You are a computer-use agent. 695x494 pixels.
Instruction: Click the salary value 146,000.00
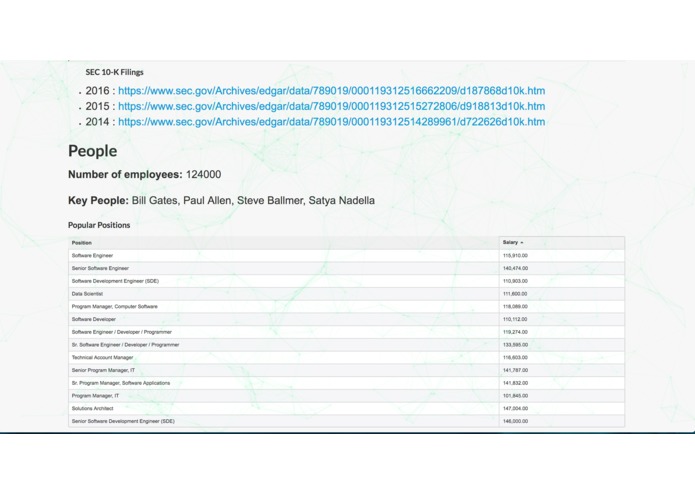pos(515,421)
